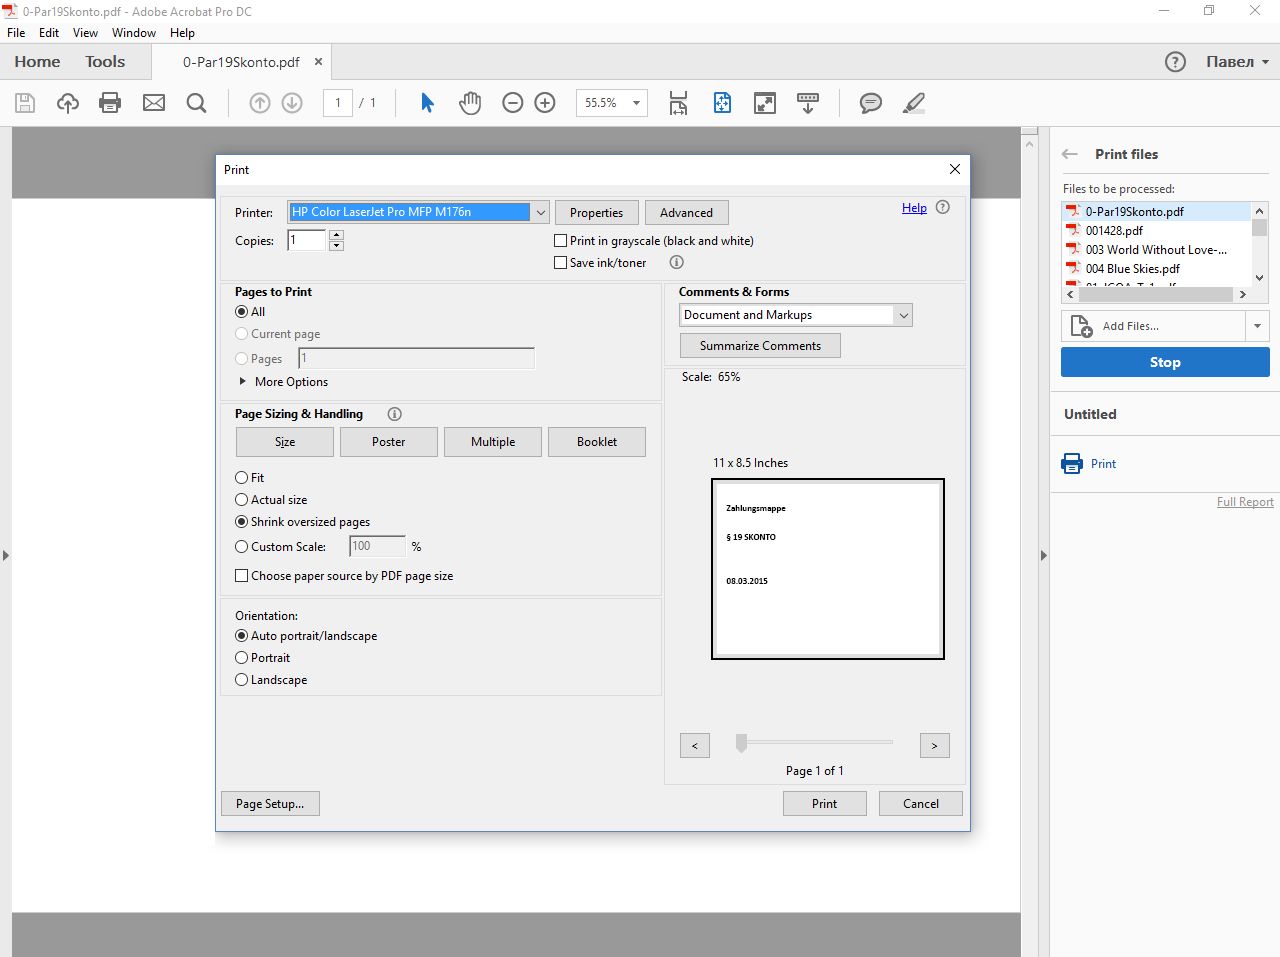The image size is (1280, 957).
Task: Click the fit width scrolling icon
Action: click(x=678, y=102)
